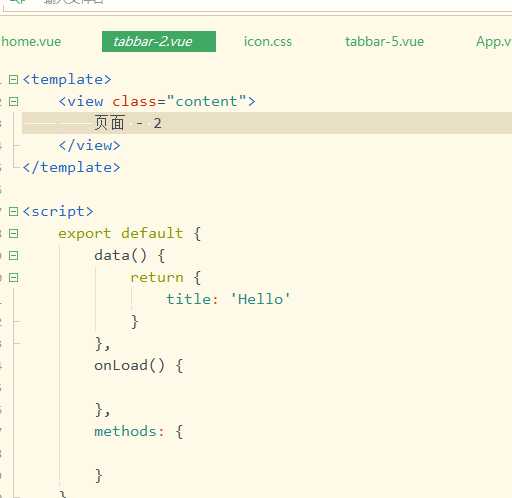Screen dimensions: 512x498
Task: Collapse the view class="content" fold marker
Action: pyautogui.click(x=13, y=102)
